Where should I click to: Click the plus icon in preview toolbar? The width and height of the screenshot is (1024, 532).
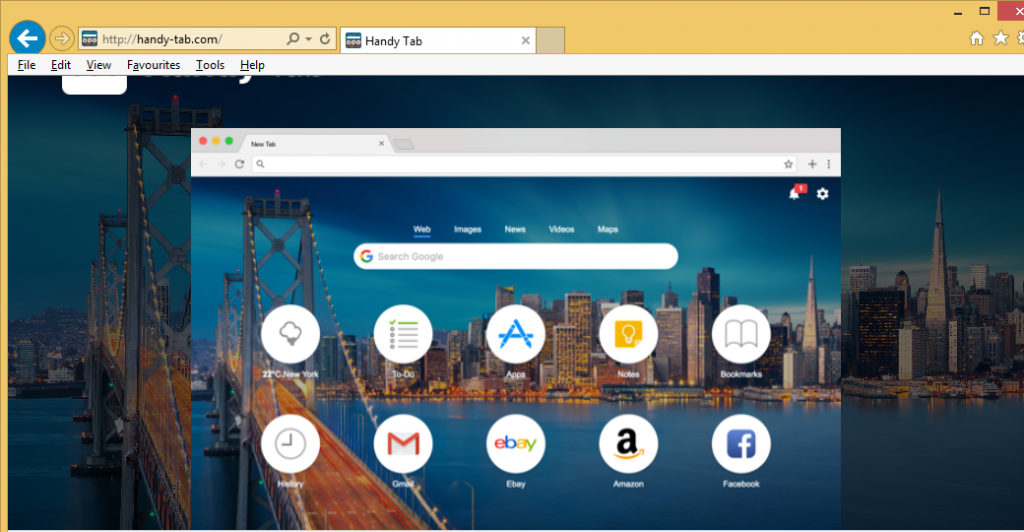click(812, 164)
